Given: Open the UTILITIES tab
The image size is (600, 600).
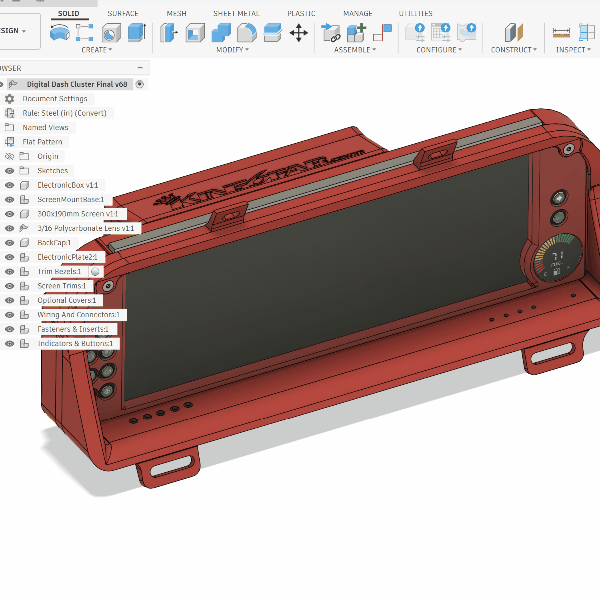Looking at the screenshot, I should coord(416,14).
